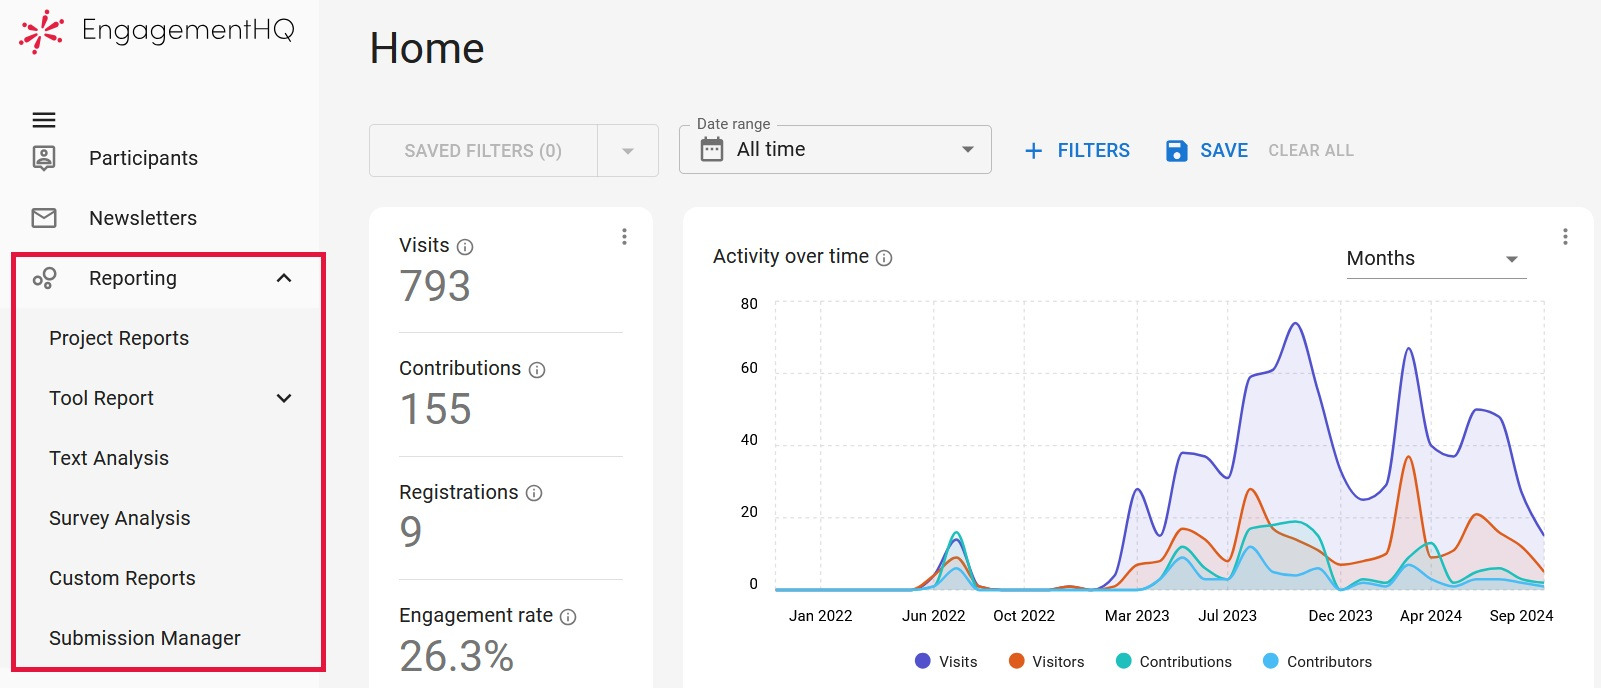Expand the Tool Report submenu chevron
The width and height of the screenshot is (1601, 688).
pos(284,398)
